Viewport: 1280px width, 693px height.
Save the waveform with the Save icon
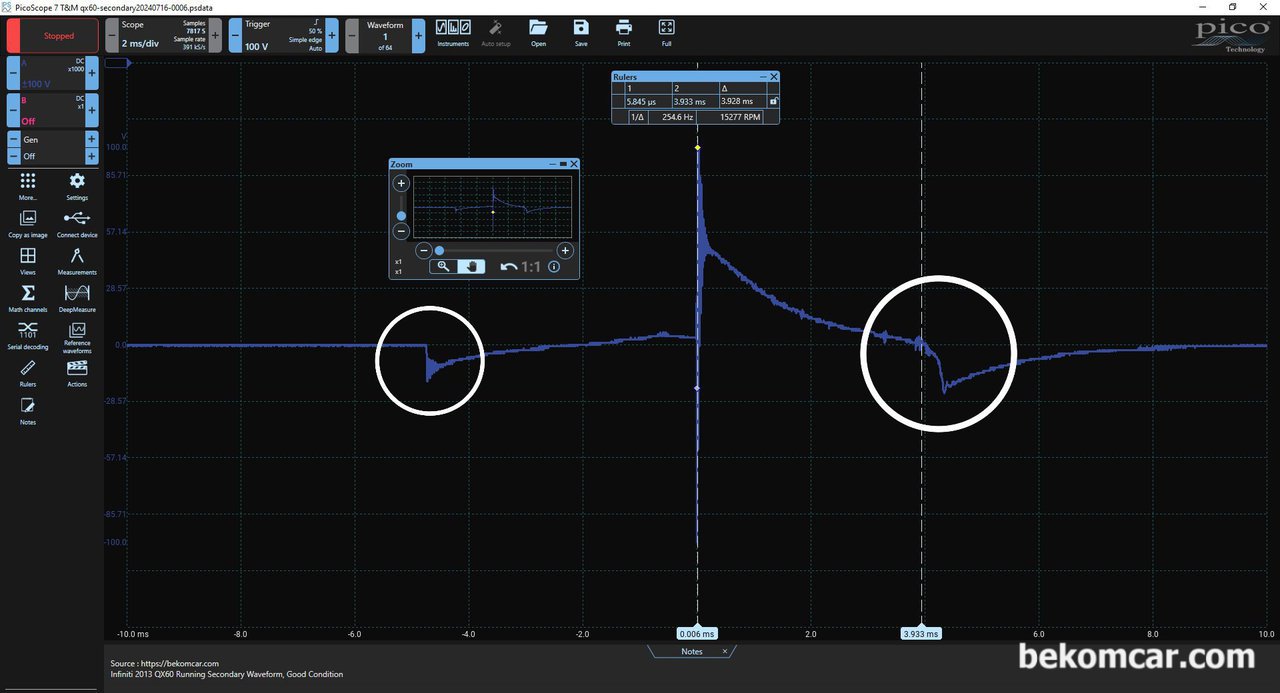[581, 33]
